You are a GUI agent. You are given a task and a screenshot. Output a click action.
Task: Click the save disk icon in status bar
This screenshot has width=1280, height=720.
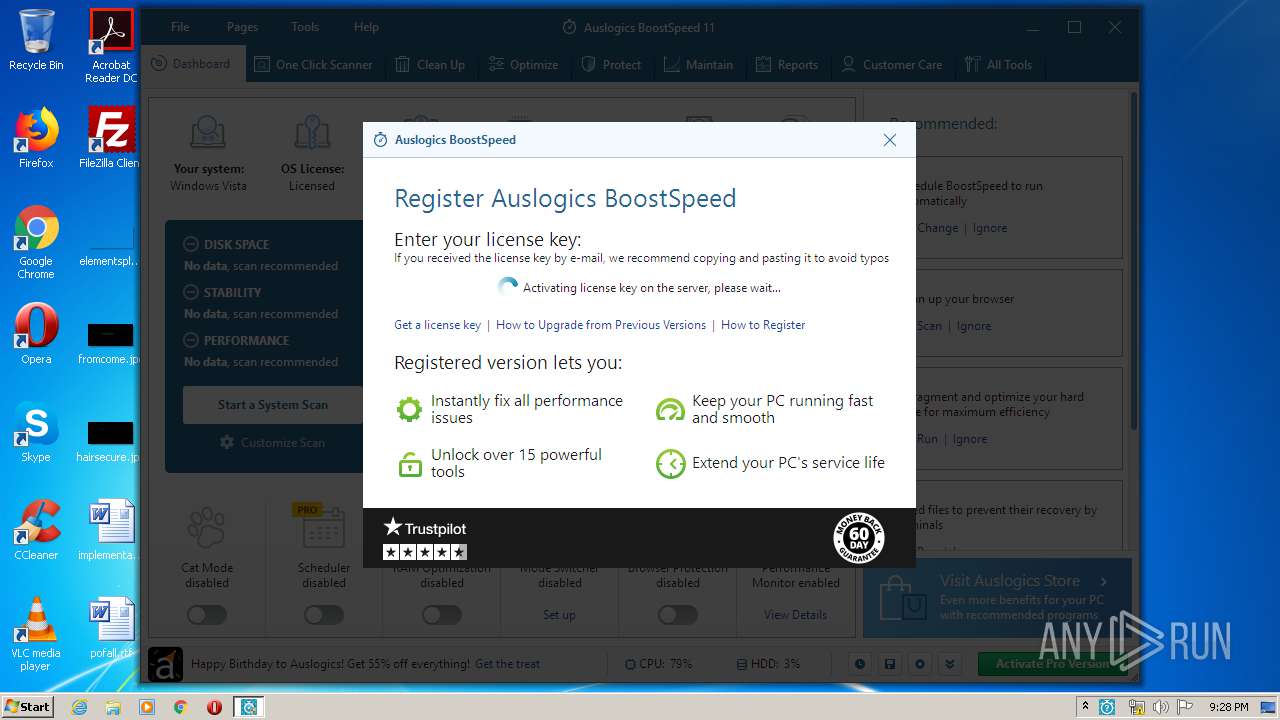coord(889,664)
